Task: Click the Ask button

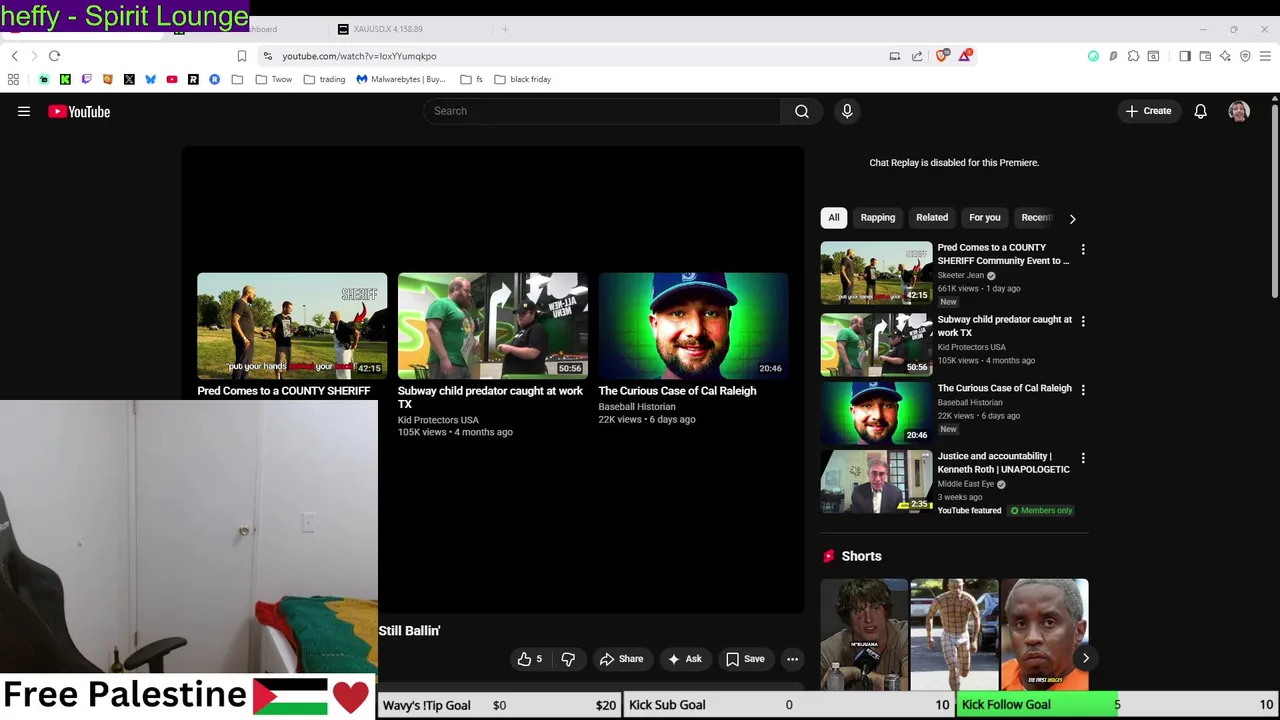Action: click(684, 659)
